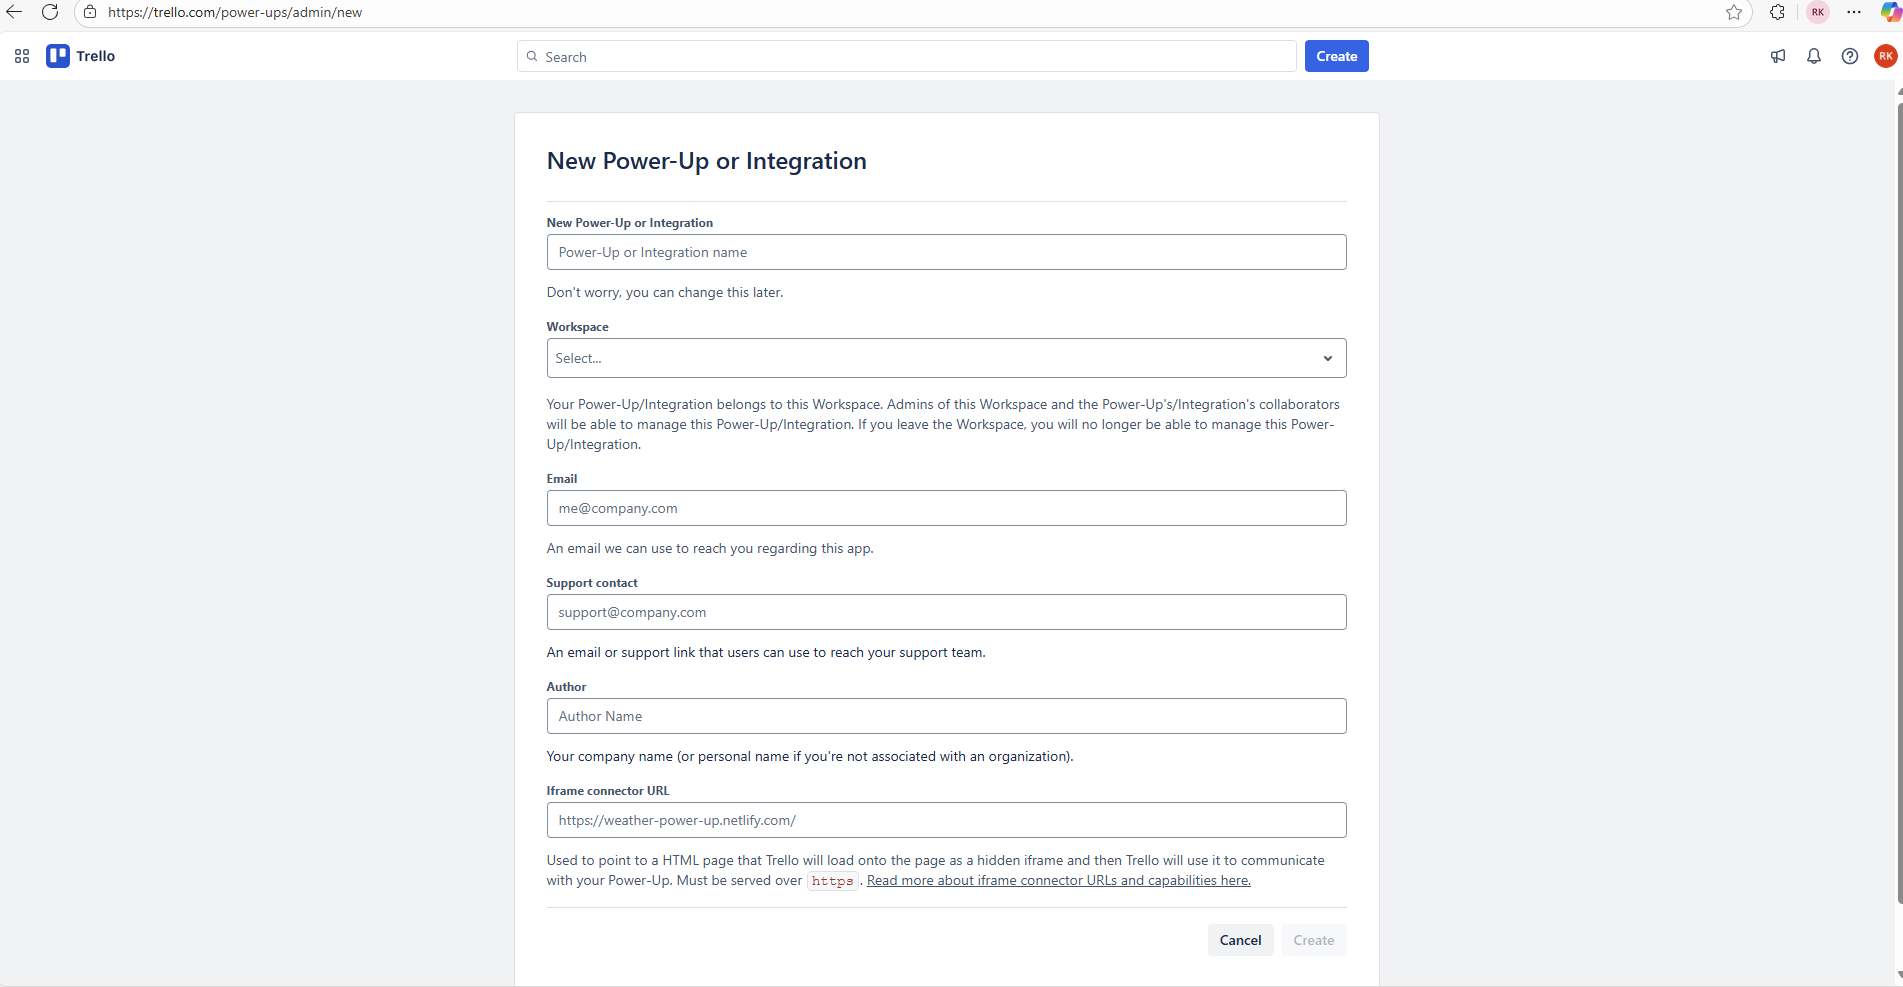Click the Trello search bar

click(906, 56)
